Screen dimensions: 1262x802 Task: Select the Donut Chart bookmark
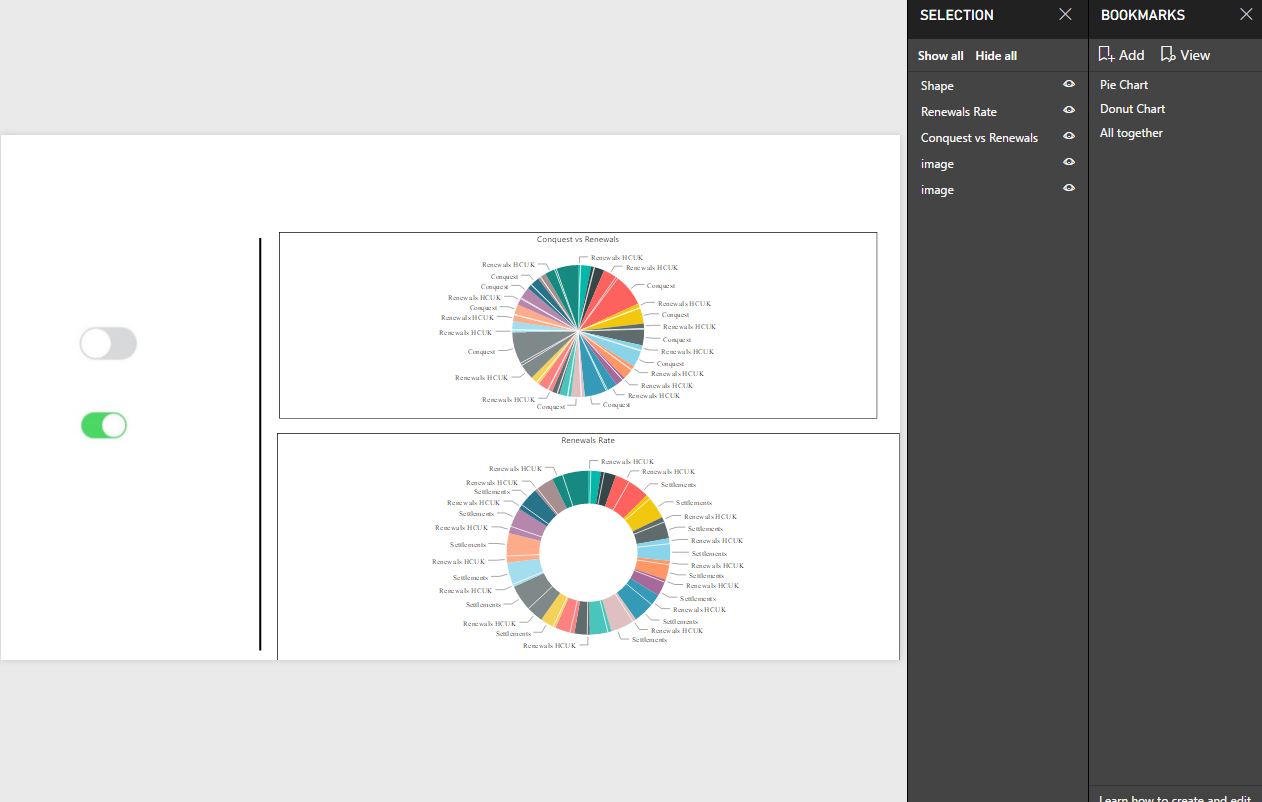1132,109
